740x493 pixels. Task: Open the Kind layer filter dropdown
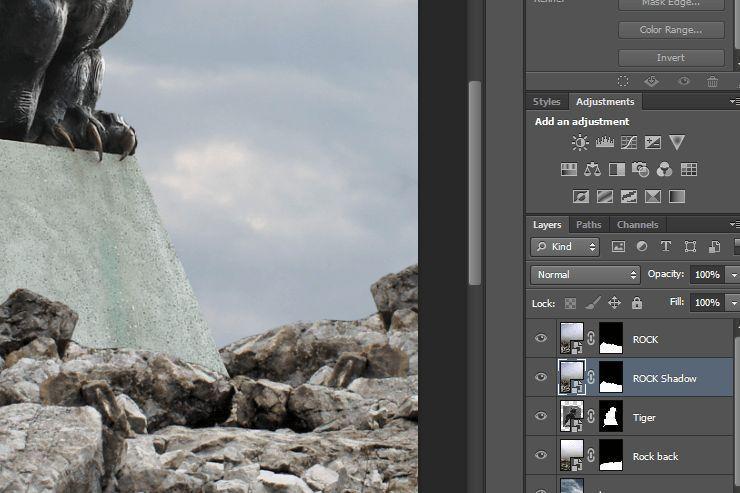tap(565, 246)
